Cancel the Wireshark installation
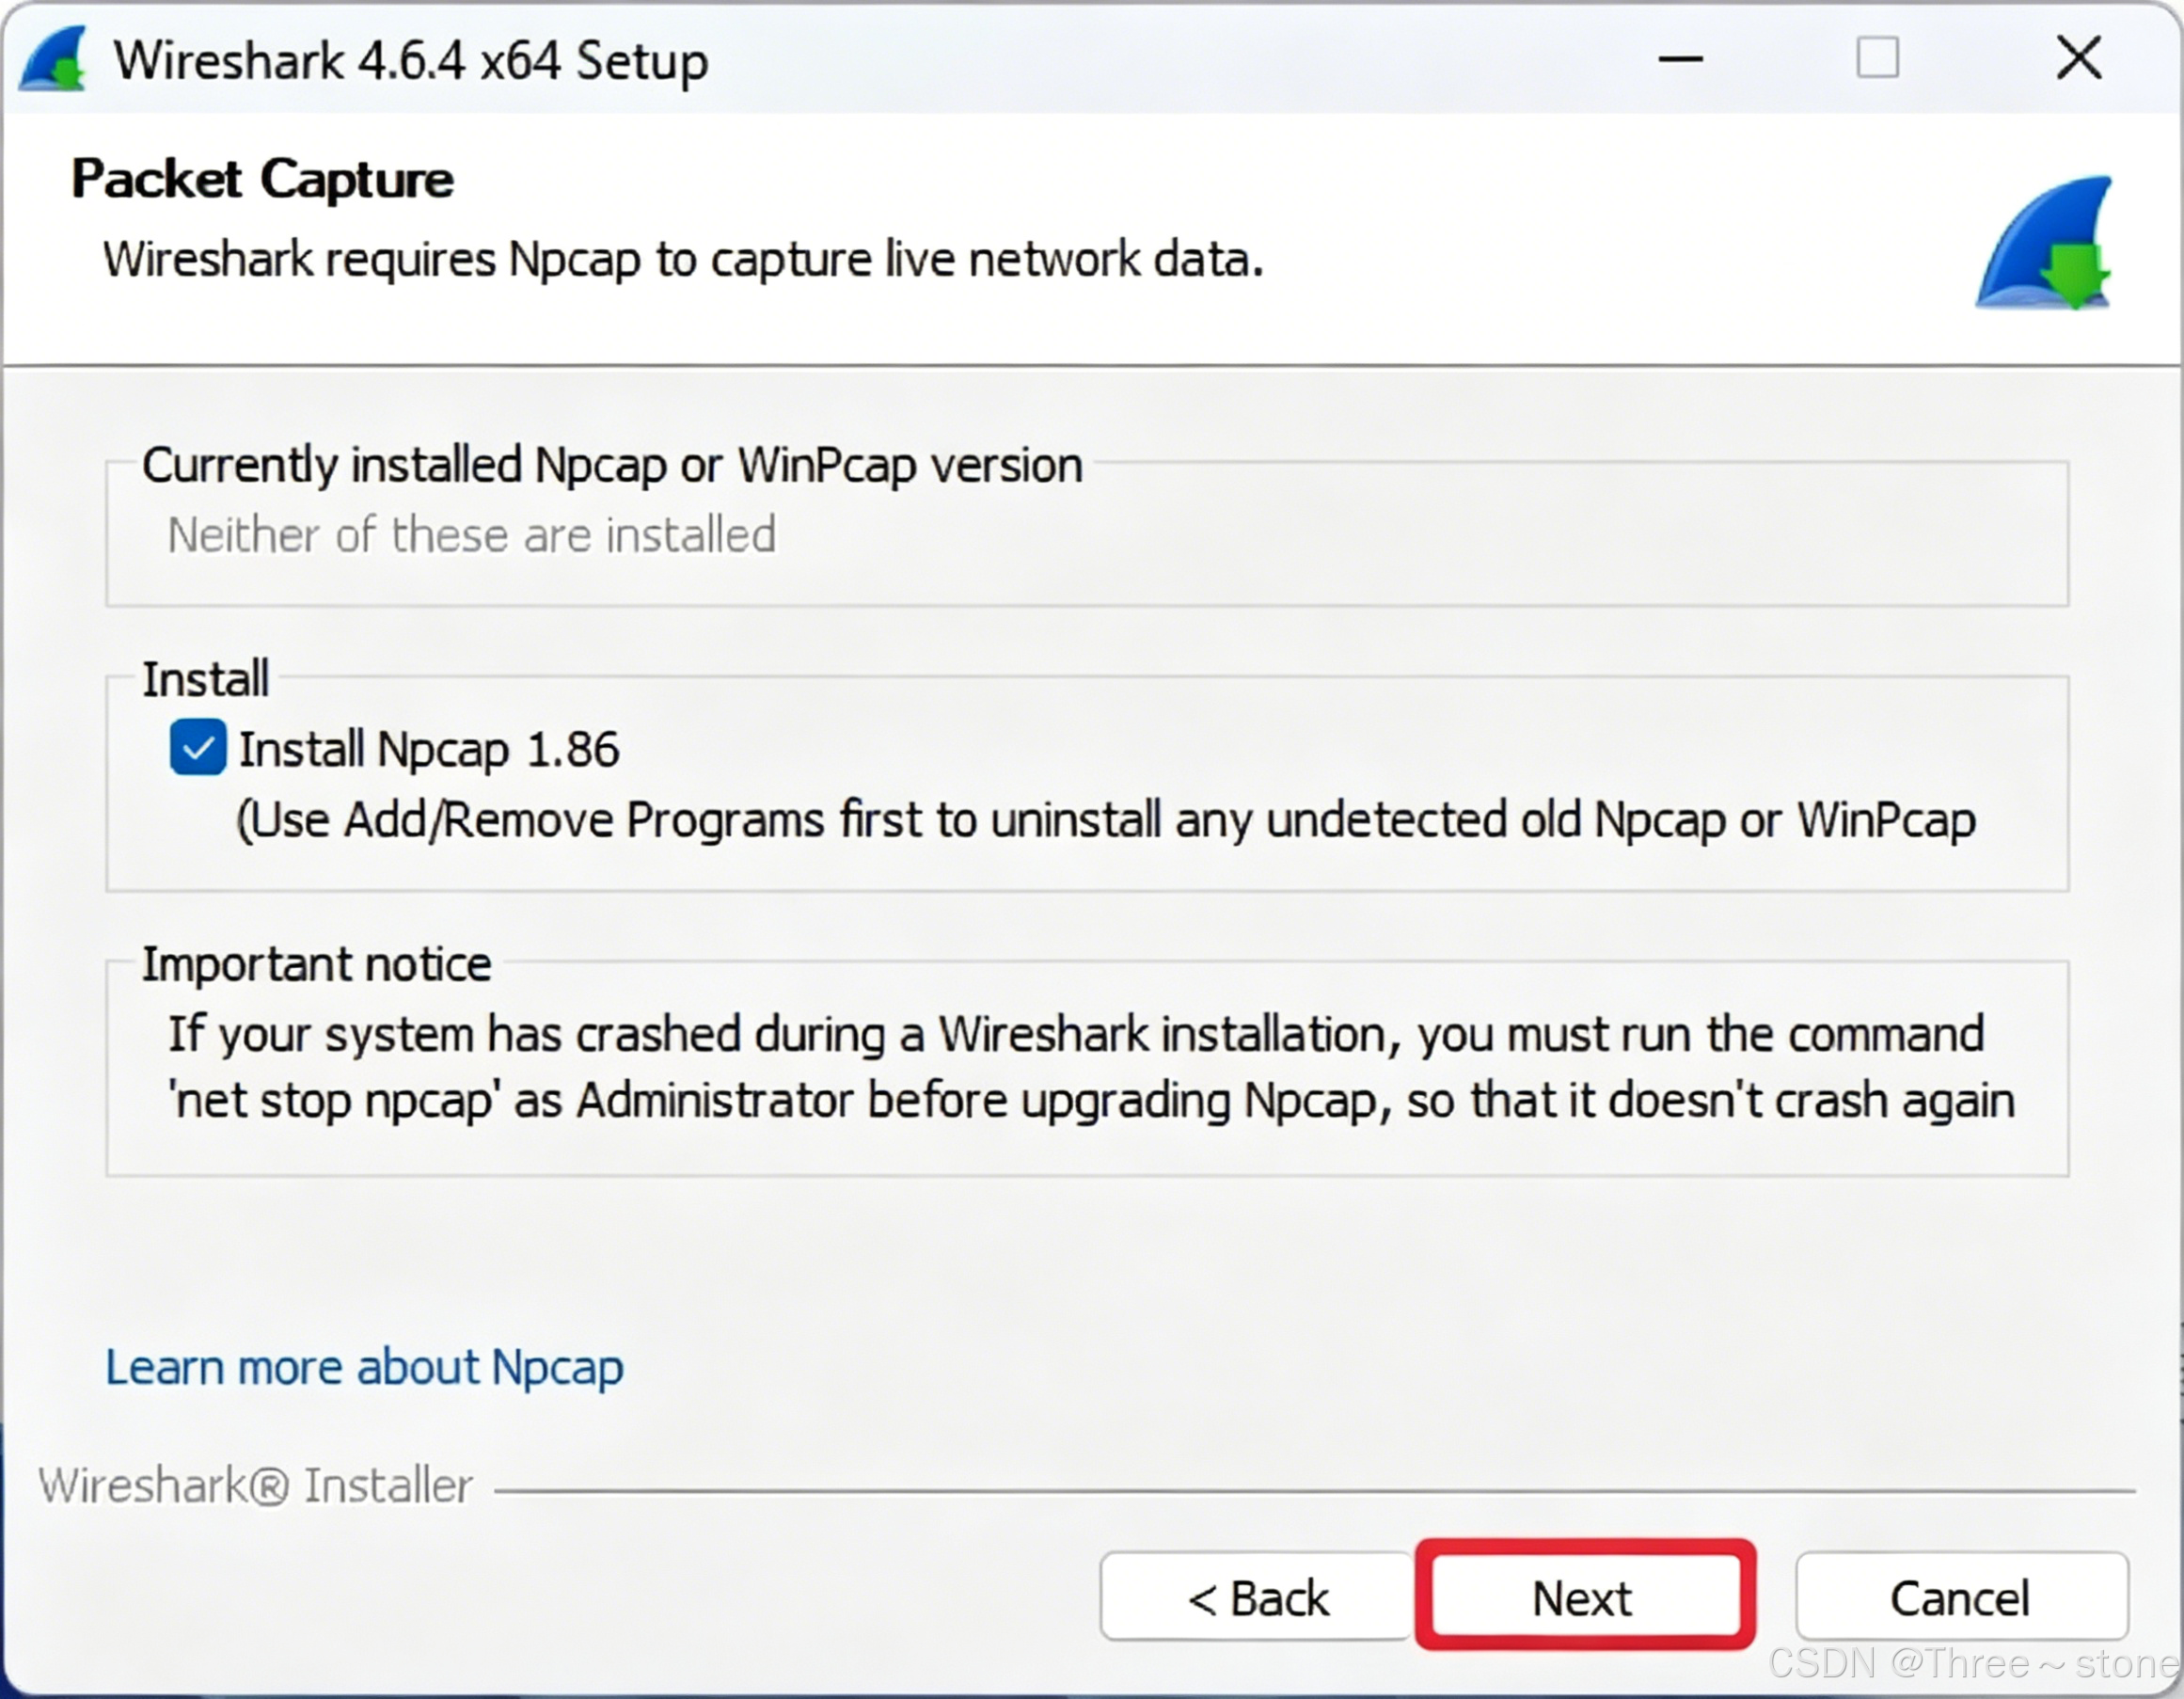This screenshot has width=2184, height=1699. tap(1960, 1597)
